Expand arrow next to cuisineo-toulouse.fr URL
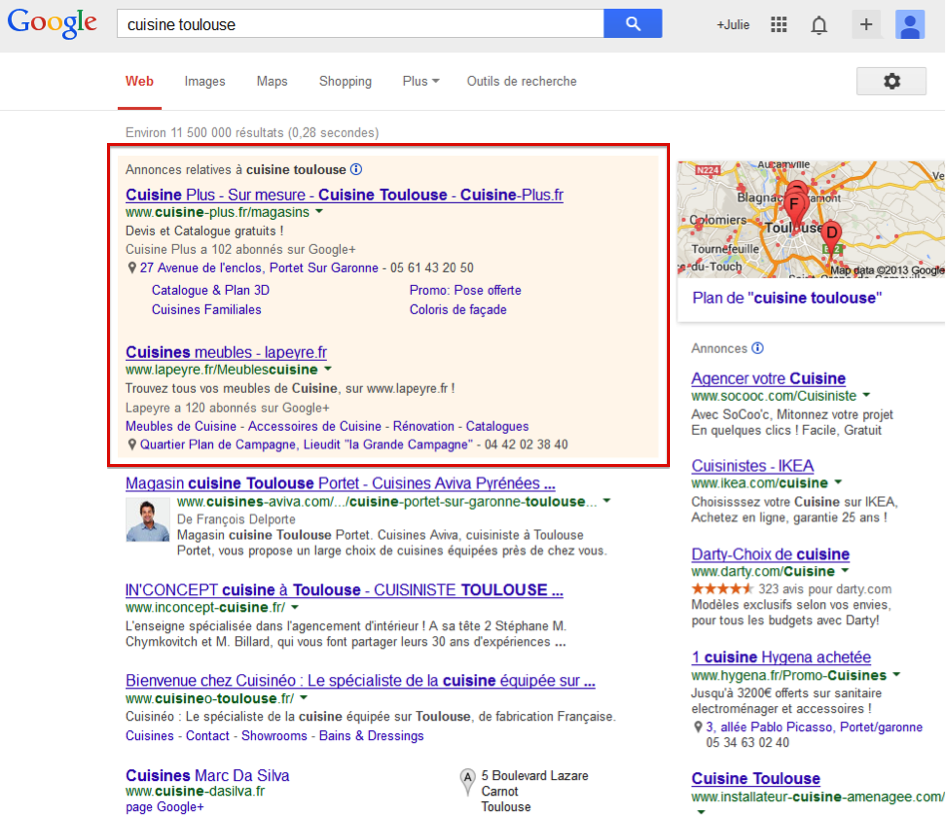 pos(303,697)
